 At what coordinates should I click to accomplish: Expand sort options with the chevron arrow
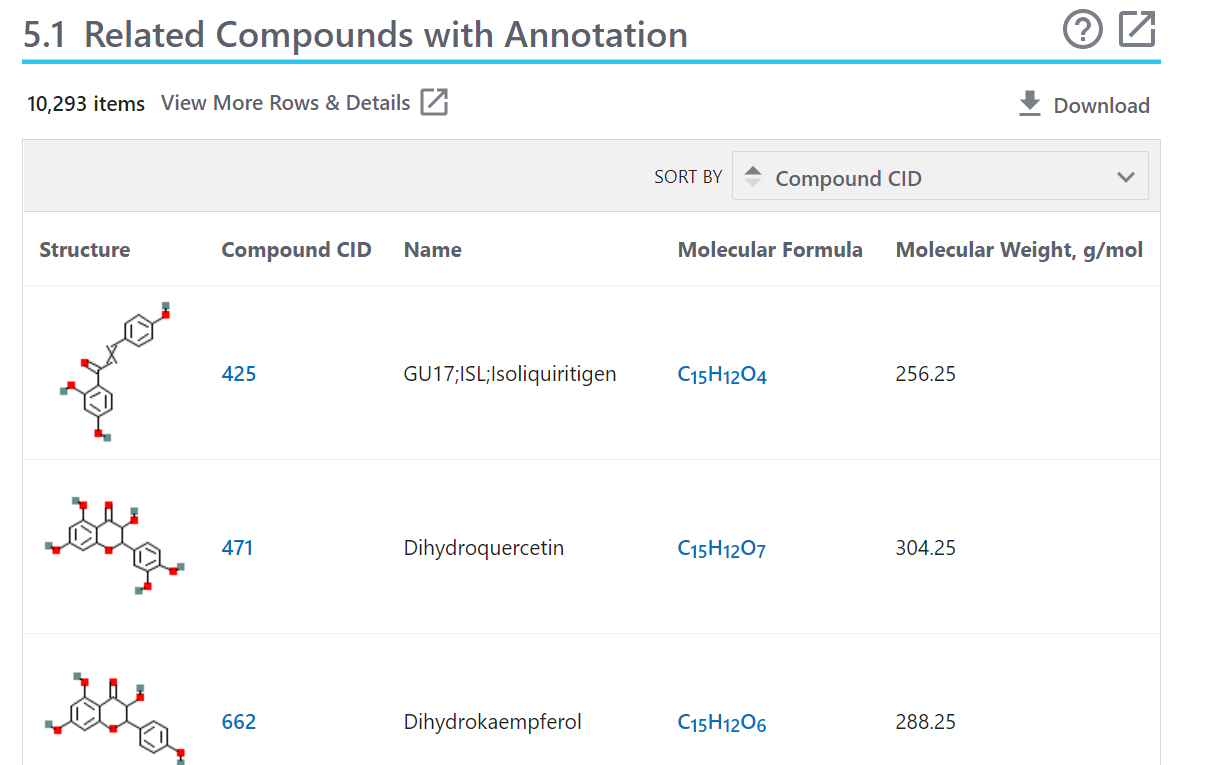[1126, 177]
